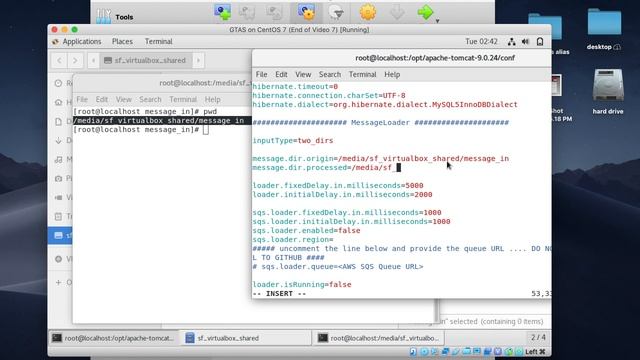640x360 pixels.
Task: Click the message.dir.processed line in vim
Action: tap(327, 167)
